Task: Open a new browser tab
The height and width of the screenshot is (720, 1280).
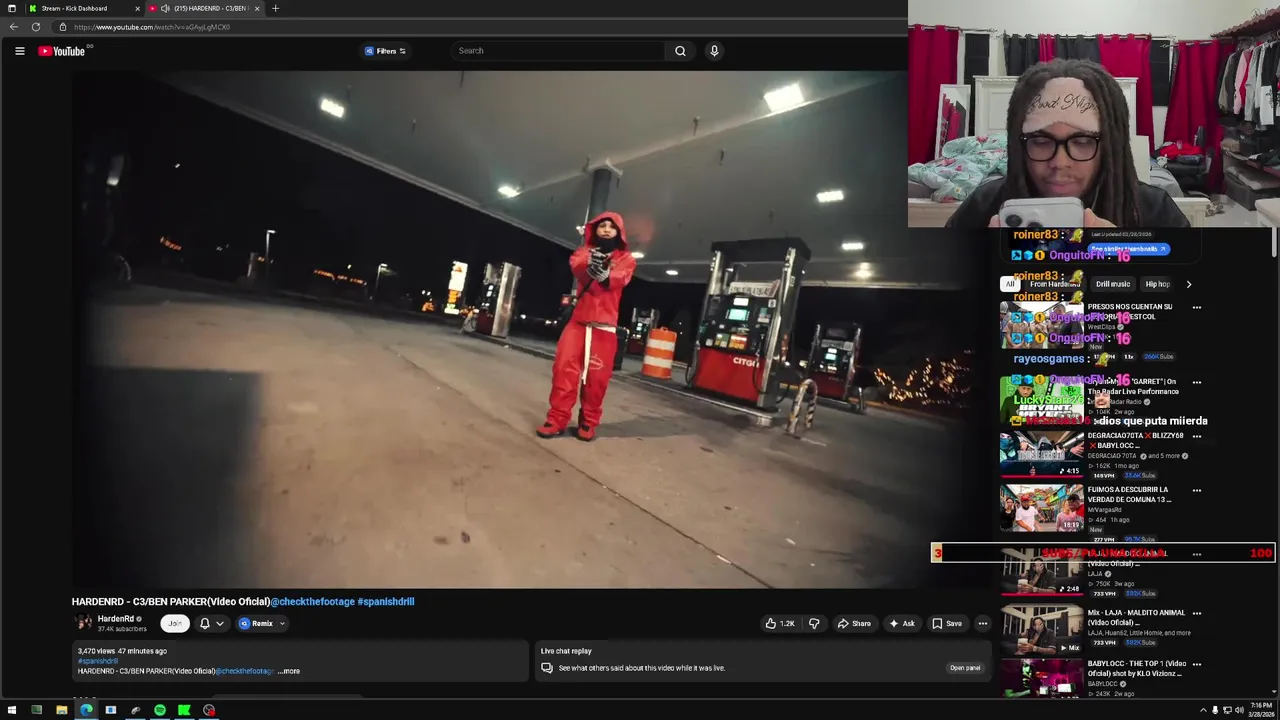Action: [275, 8]
